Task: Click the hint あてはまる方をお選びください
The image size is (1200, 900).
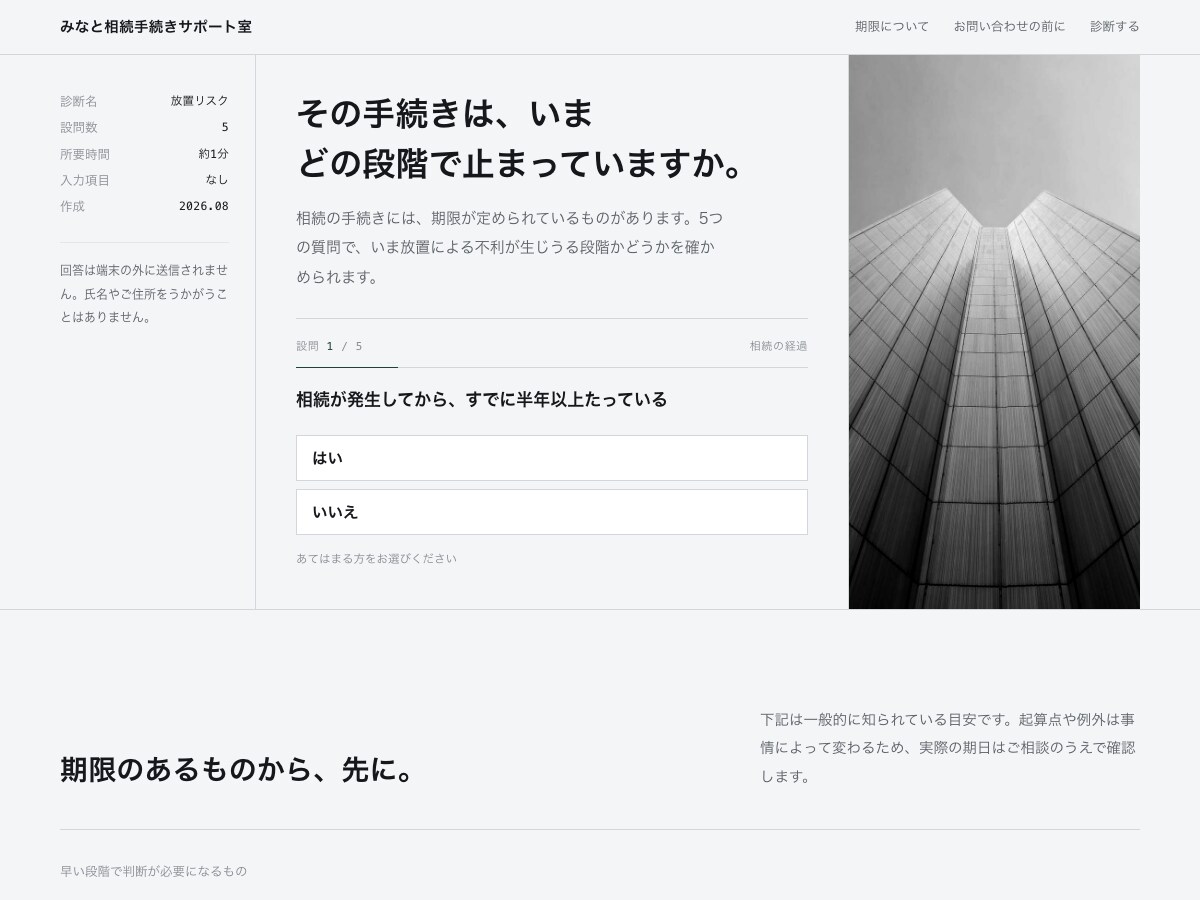Action: pos(376,559)
